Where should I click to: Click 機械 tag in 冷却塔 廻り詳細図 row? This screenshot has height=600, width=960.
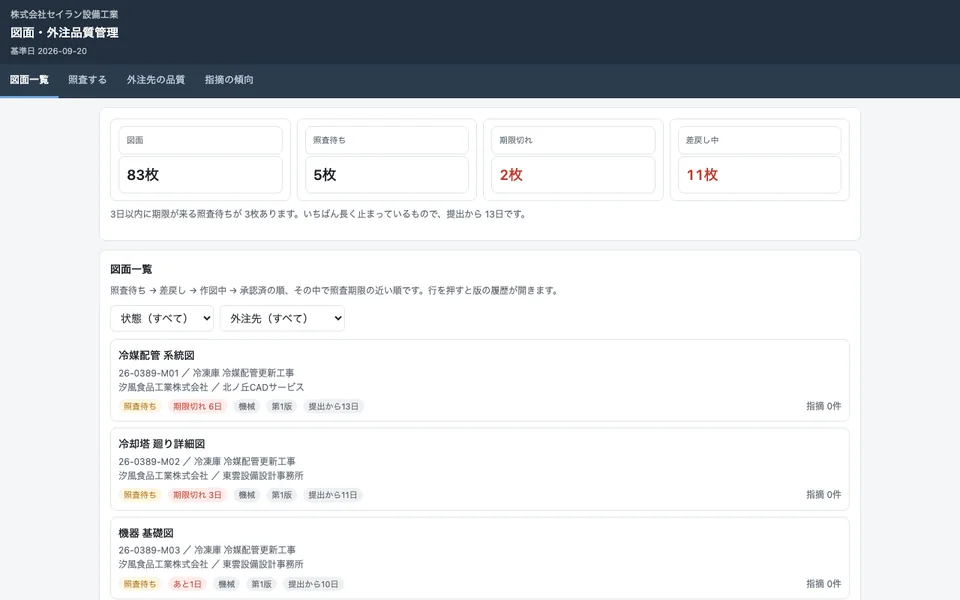(247, 495)
